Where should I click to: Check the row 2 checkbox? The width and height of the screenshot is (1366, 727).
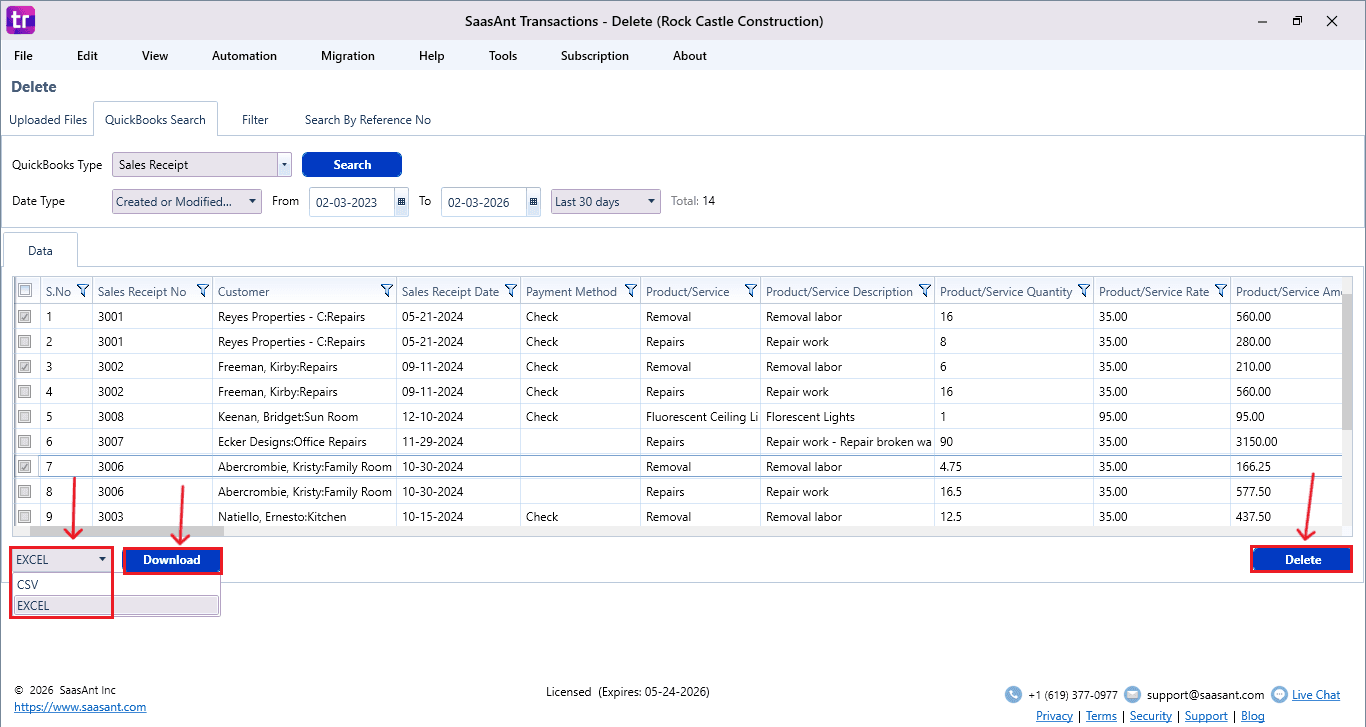[x=26, y=342]
